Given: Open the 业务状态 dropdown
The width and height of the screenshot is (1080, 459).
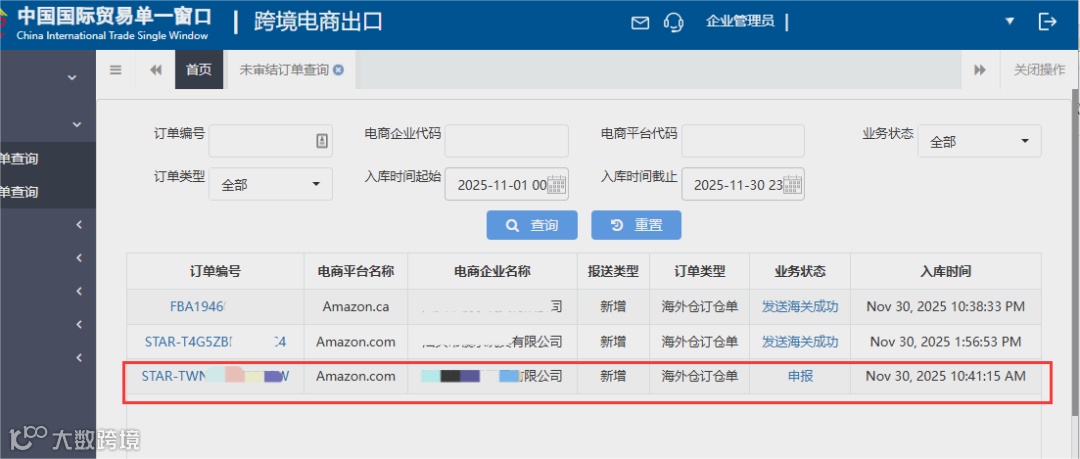Looking at the screenshot, I should (x=979, y=141).
